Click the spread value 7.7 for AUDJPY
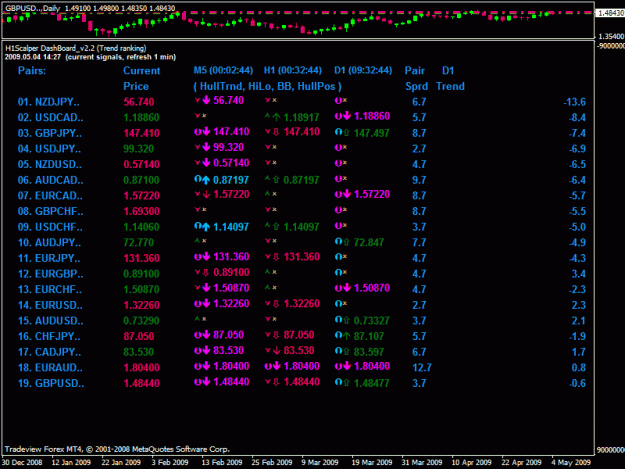625x469 pixels. 419,242
